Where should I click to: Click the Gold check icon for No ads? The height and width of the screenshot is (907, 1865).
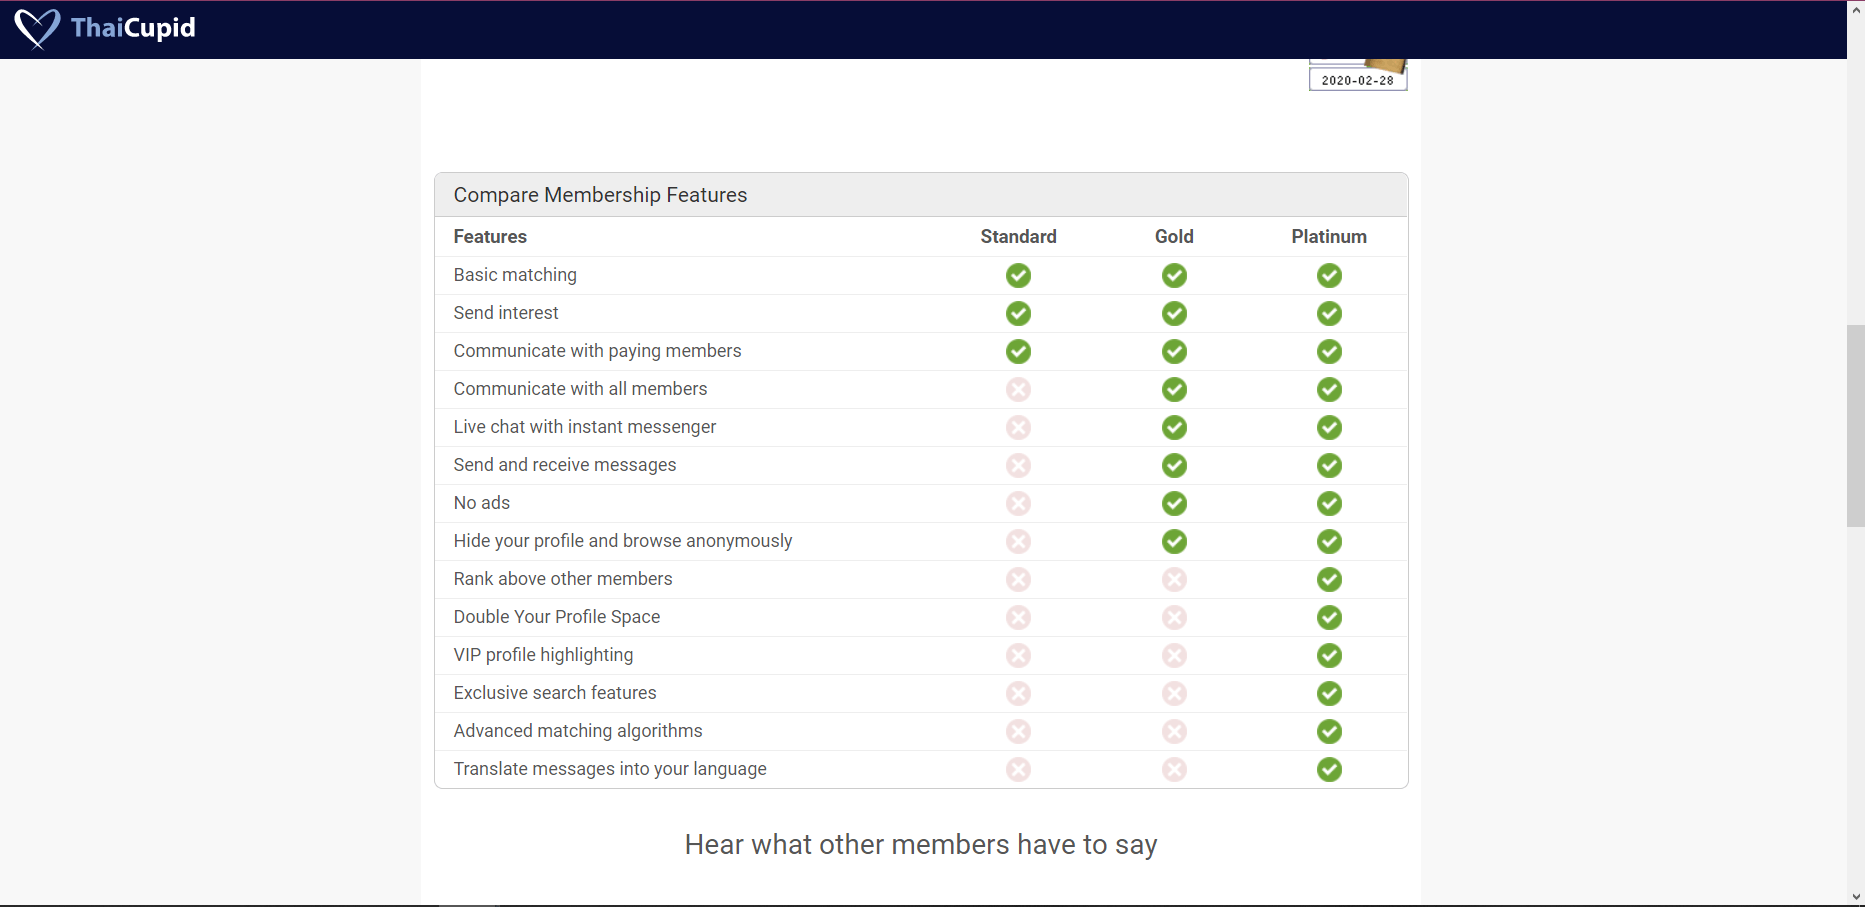pyautogui.click(x=1174, y=503)
